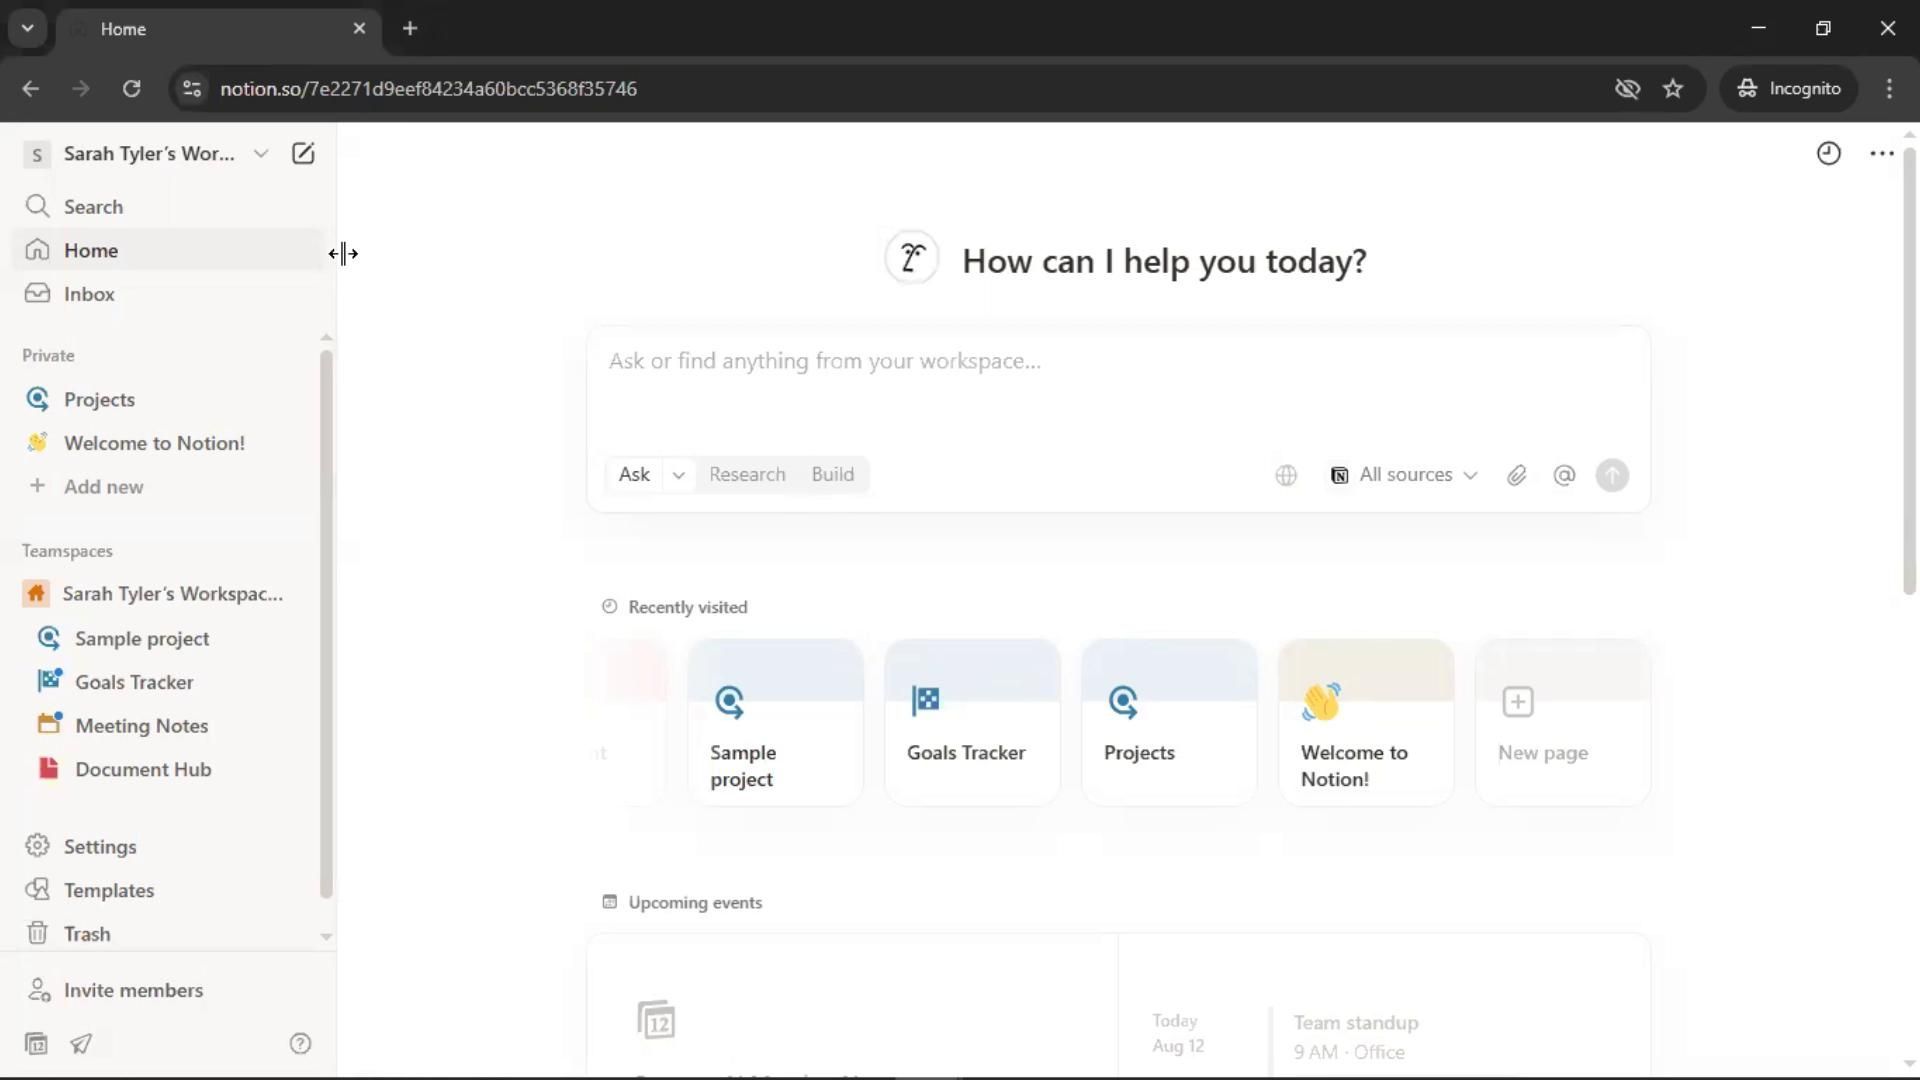Expand the Ask mode dropdown arrow
The height and width of the screenshot is (1080, 1920).
click(678, 475)
